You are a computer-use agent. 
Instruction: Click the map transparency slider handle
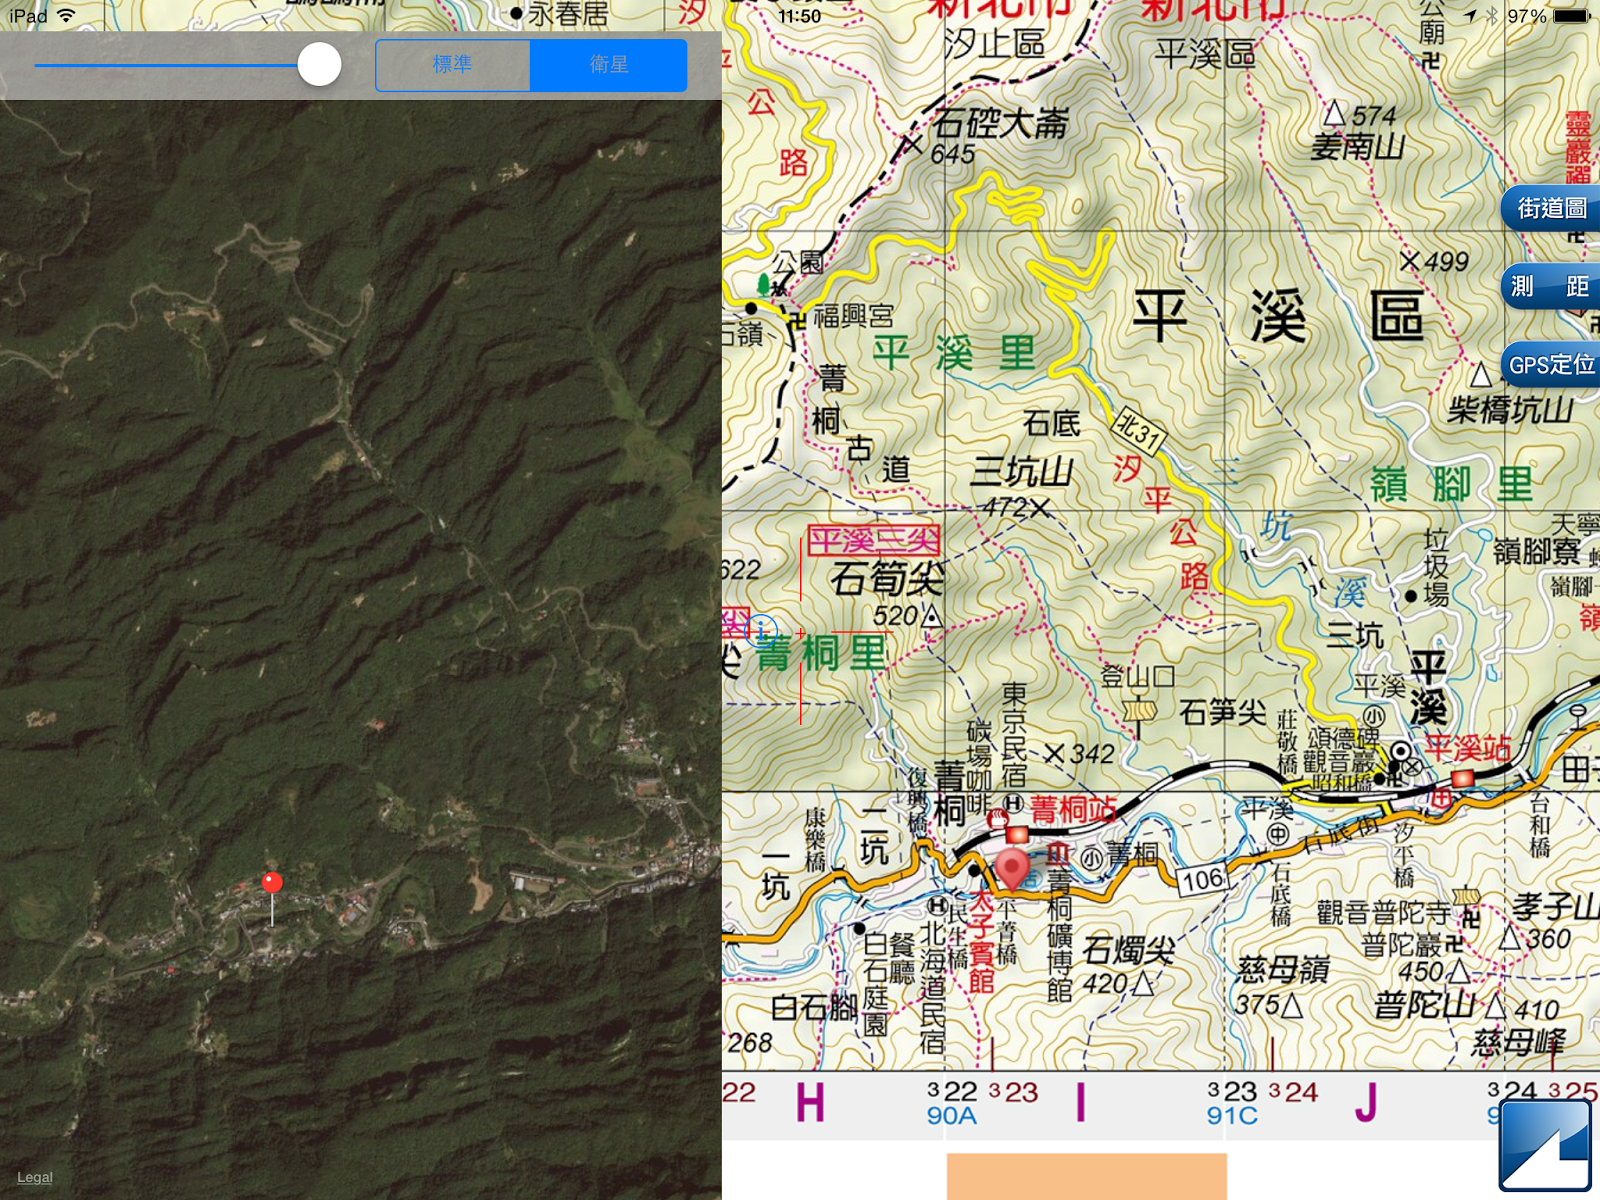[x=319, y=65]
